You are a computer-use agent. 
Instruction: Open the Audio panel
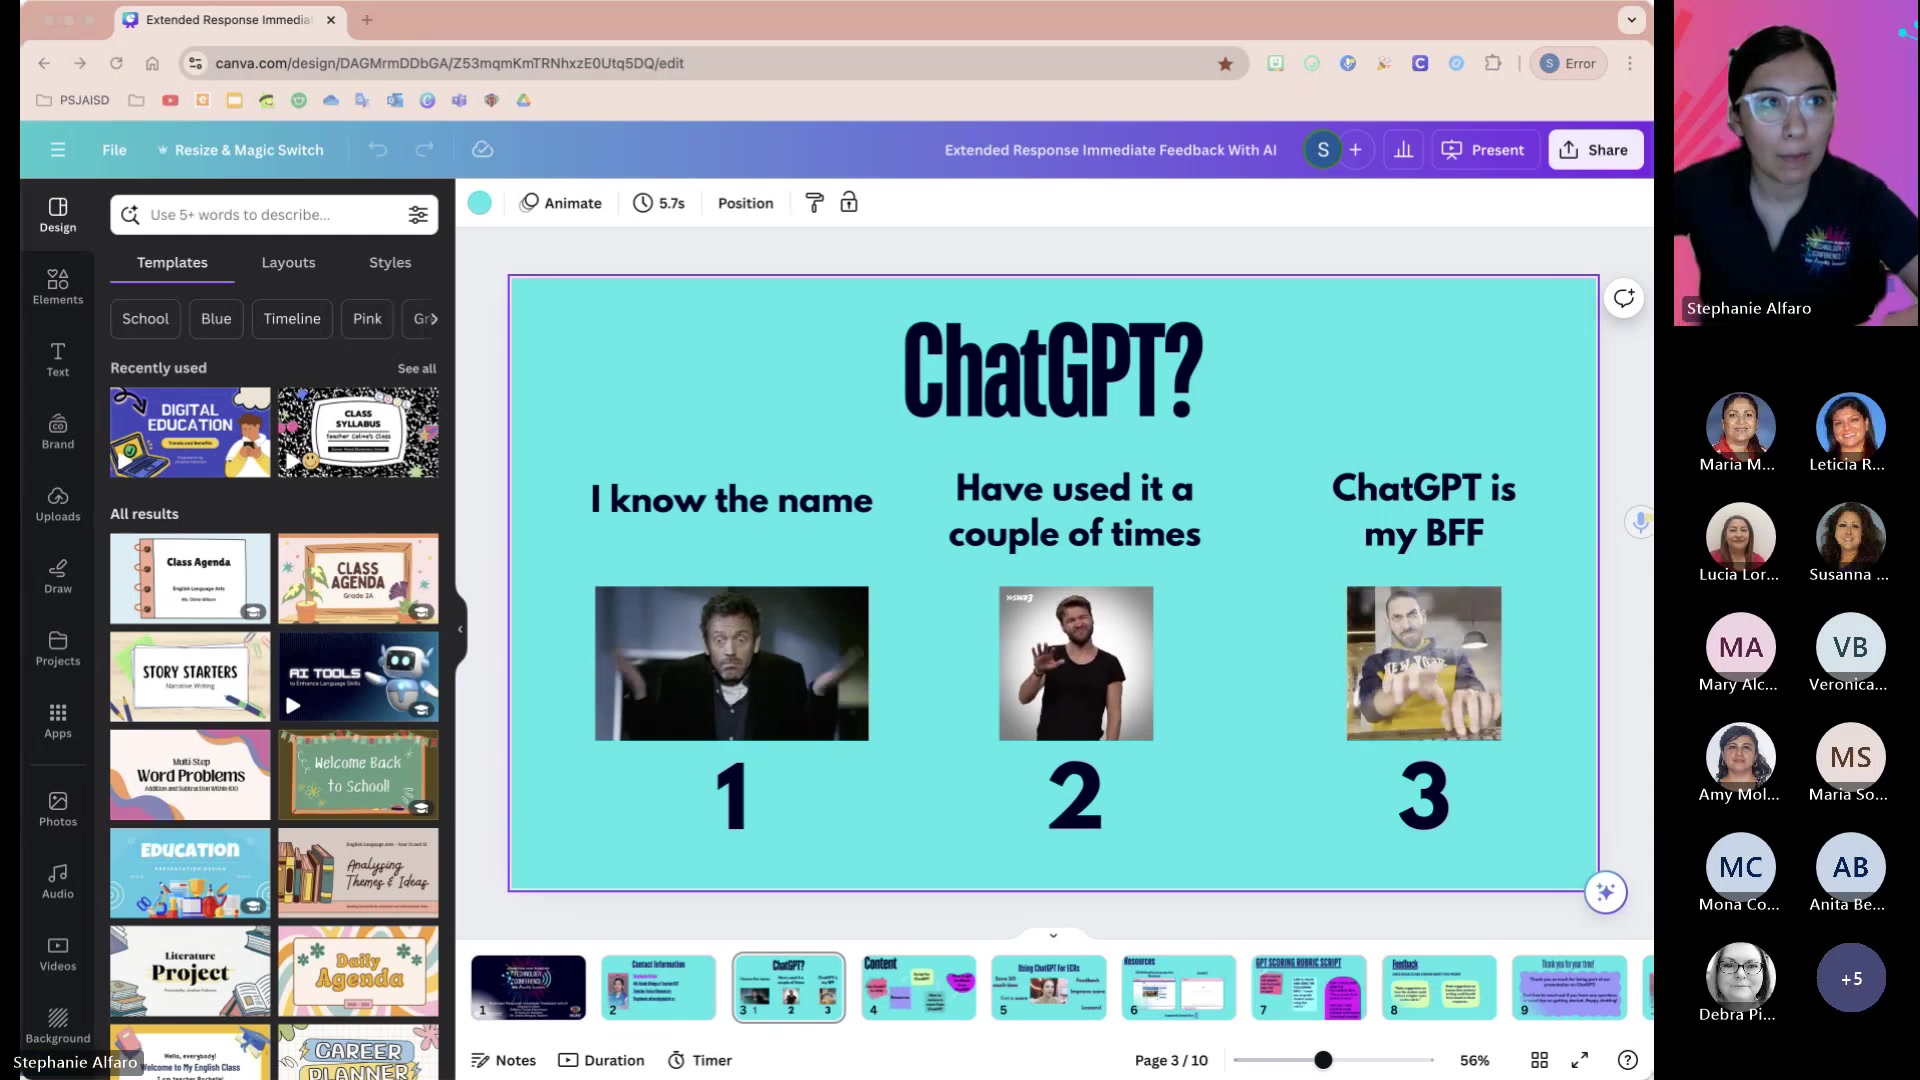click(x=58, y=880)
